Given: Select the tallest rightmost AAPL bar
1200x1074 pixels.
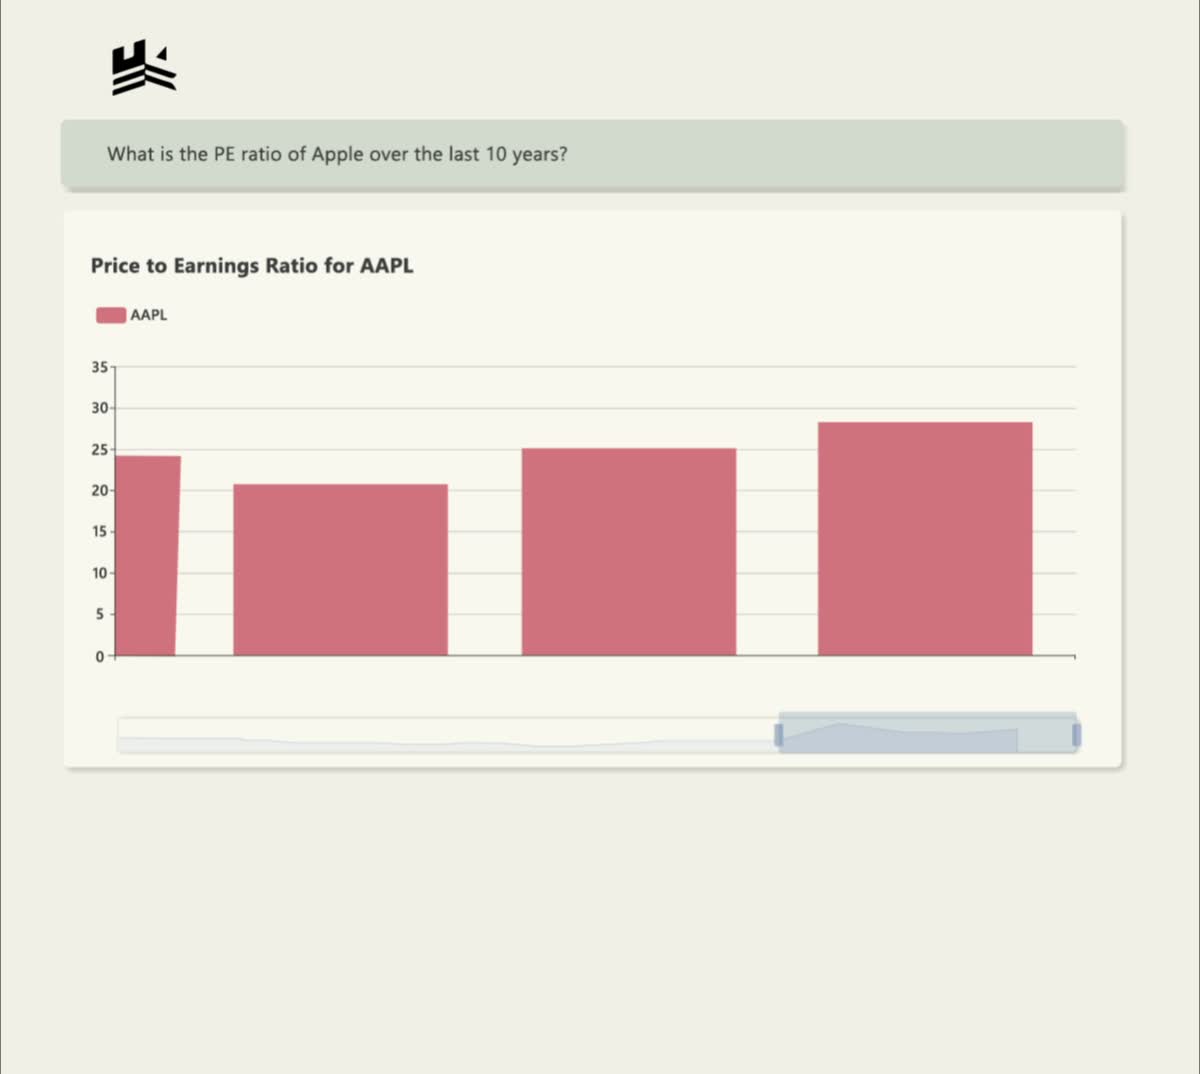Looking at the screenshot, I should (925, 539).
